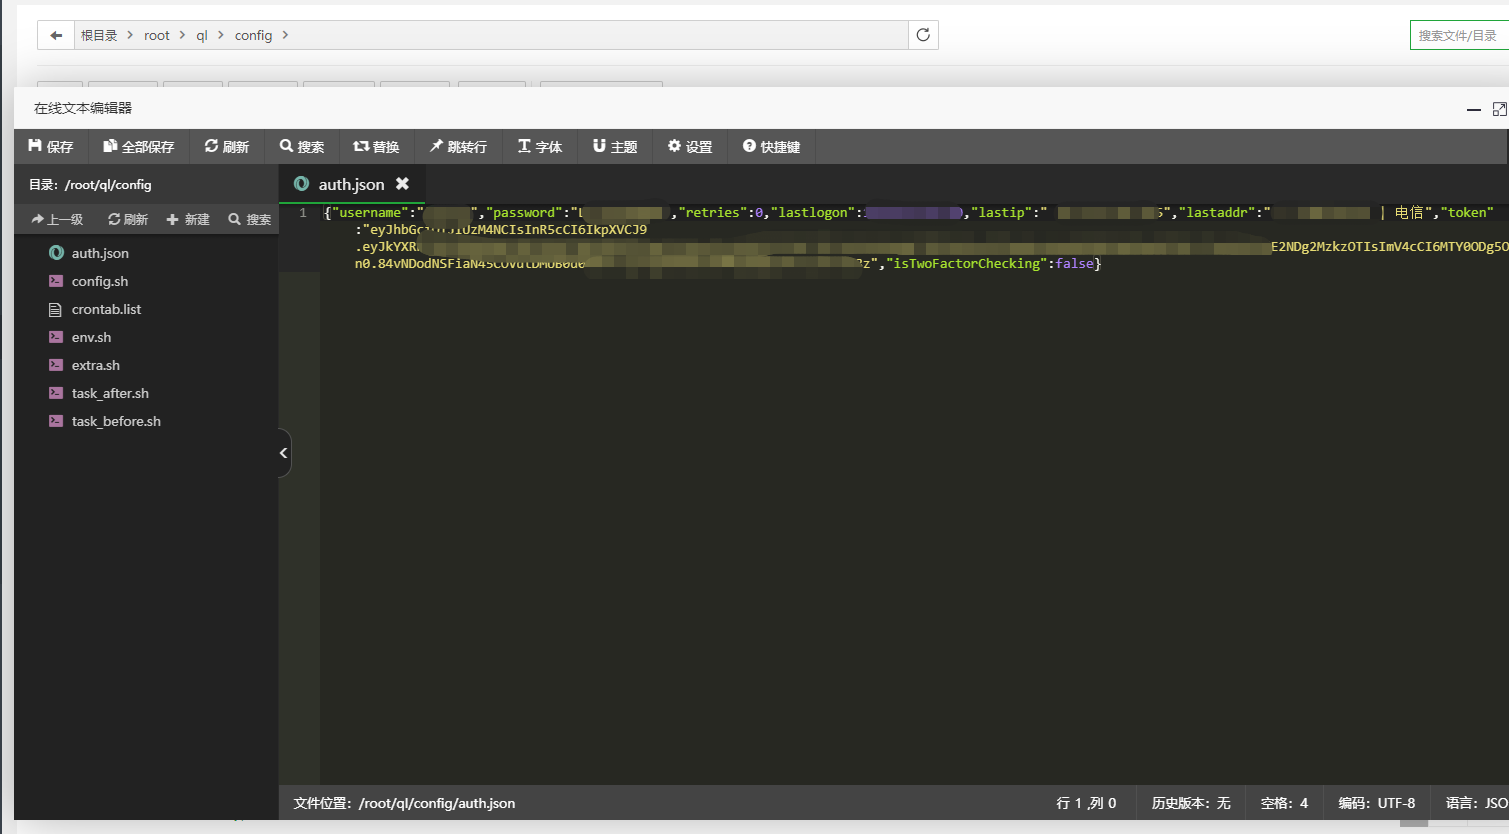Collapse the file list sidebar chevron

[283, 453]
